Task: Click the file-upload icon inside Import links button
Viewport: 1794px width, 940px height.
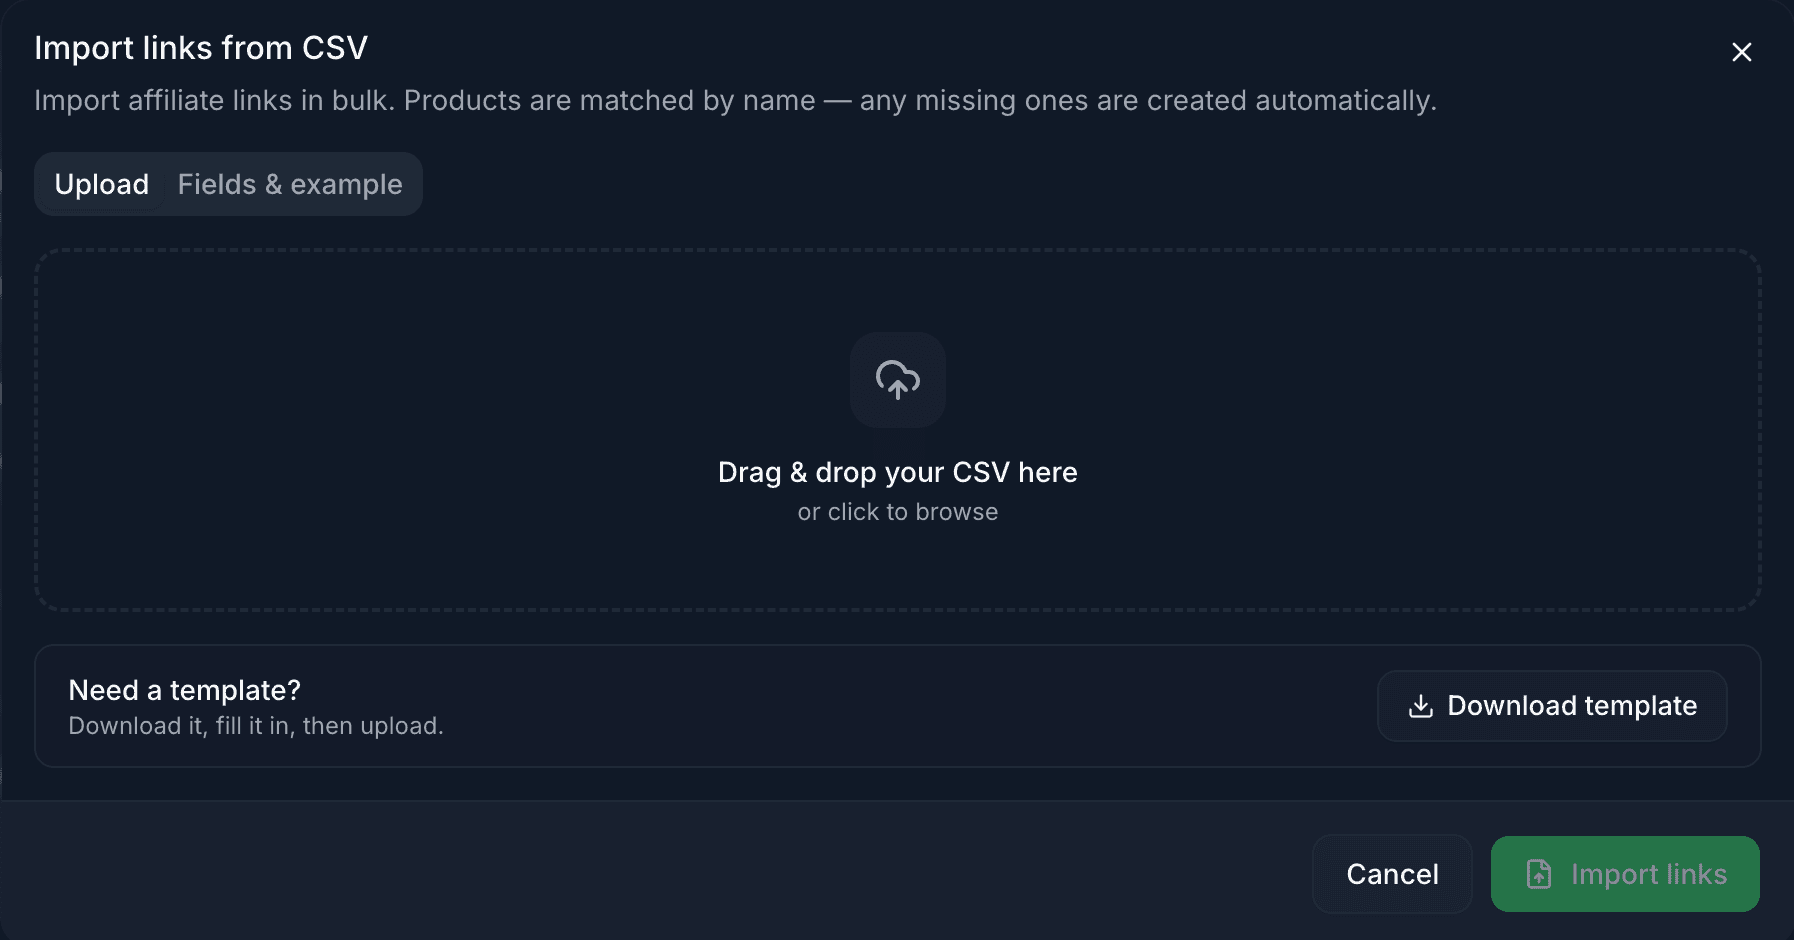Action: pyautogui.click(x=1538, y=873)
